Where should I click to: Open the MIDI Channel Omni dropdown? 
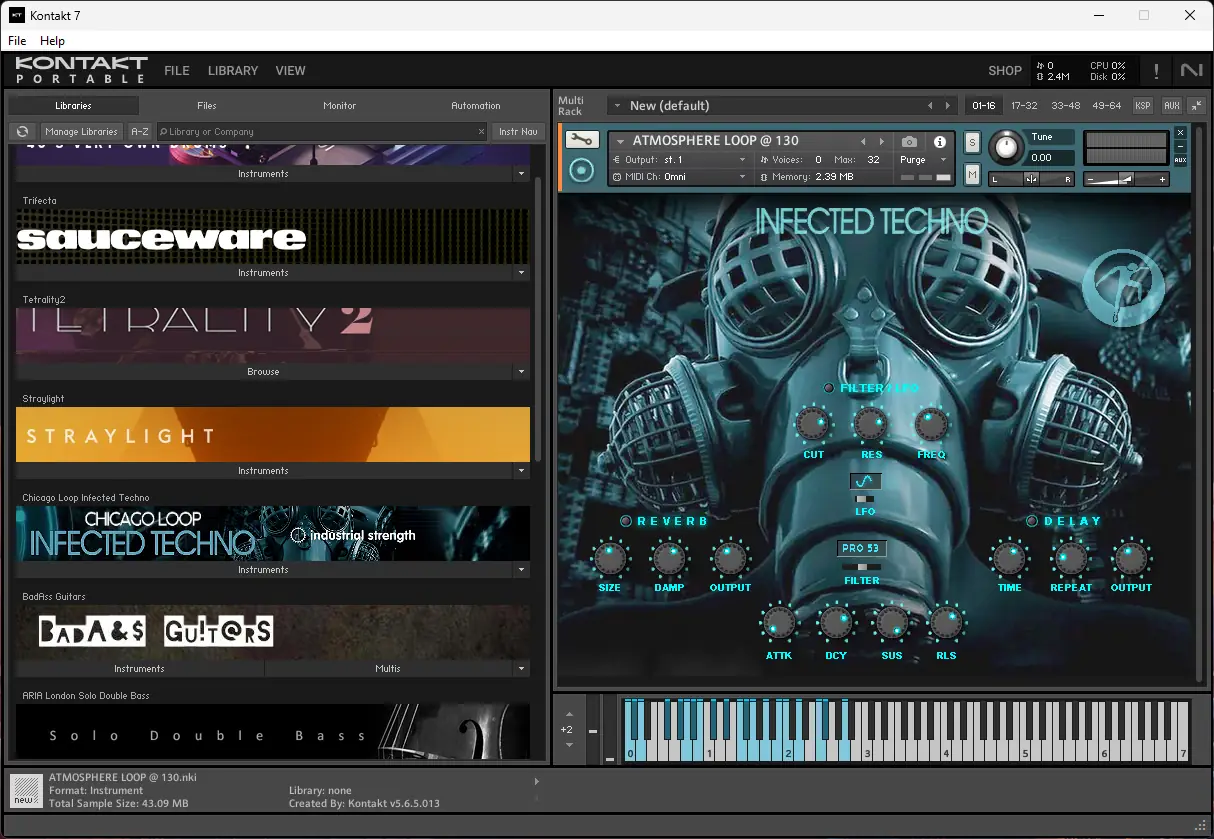(680, 174)
